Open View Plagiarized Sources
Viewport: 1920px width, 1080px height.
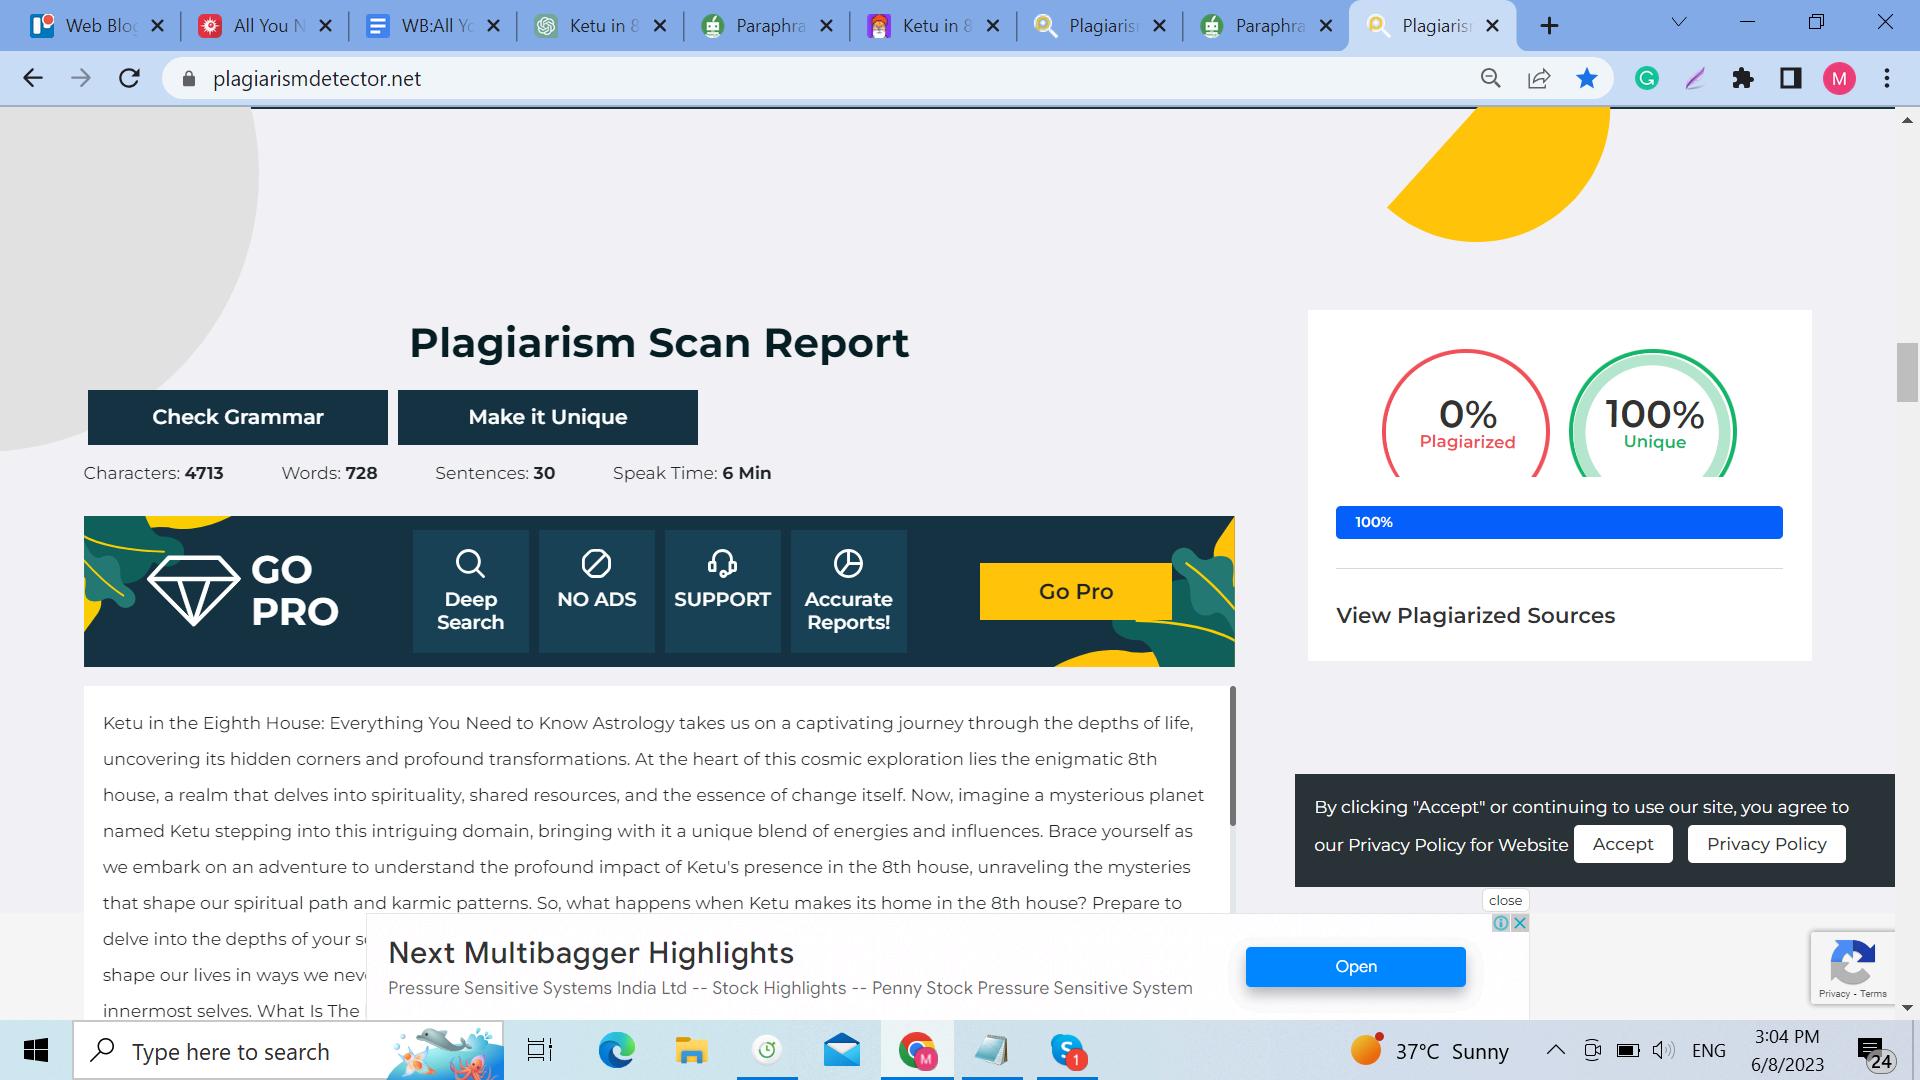click(1475, 615)
